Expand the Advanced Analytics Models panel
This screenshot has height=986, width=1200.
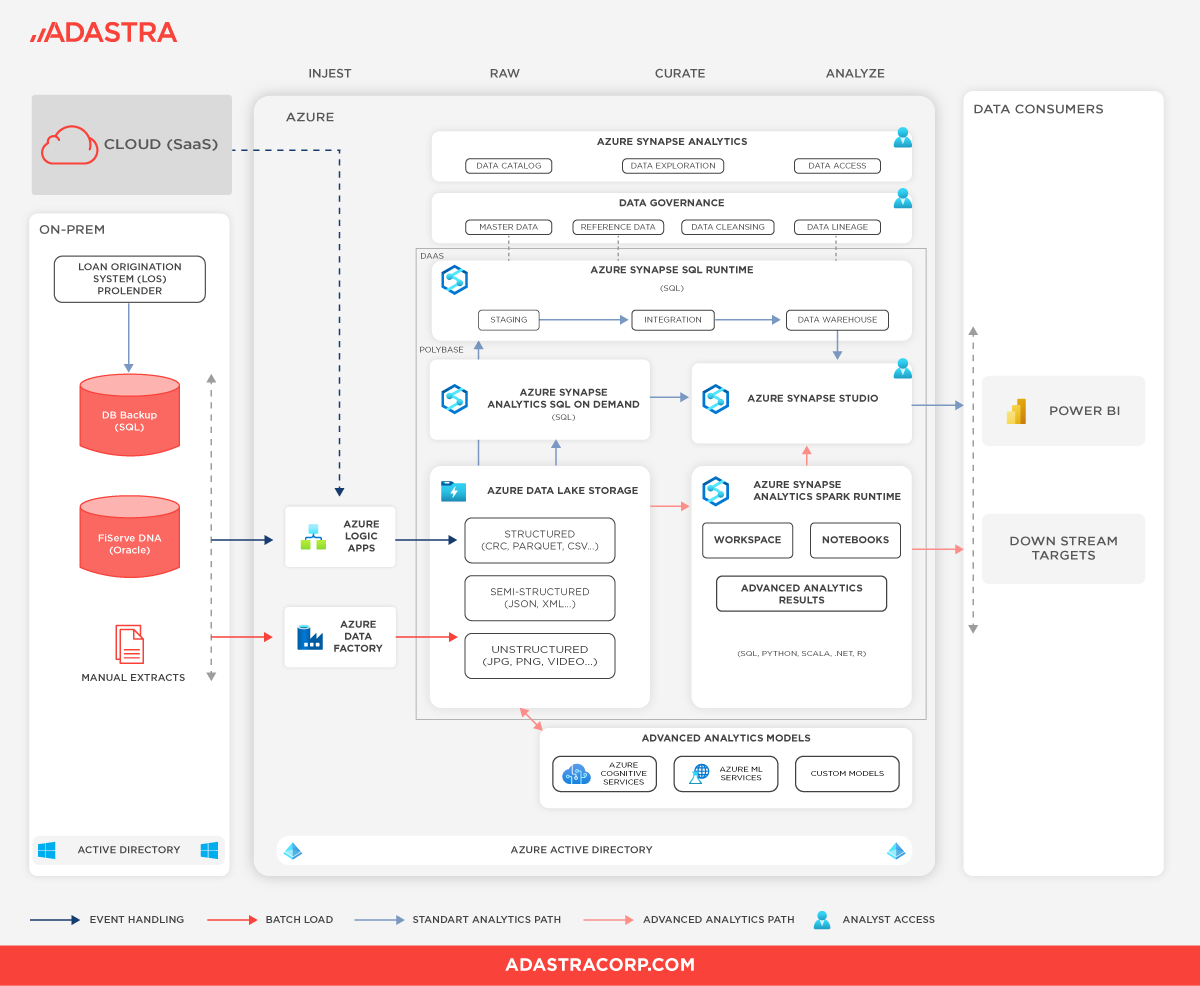click(727, 738)
